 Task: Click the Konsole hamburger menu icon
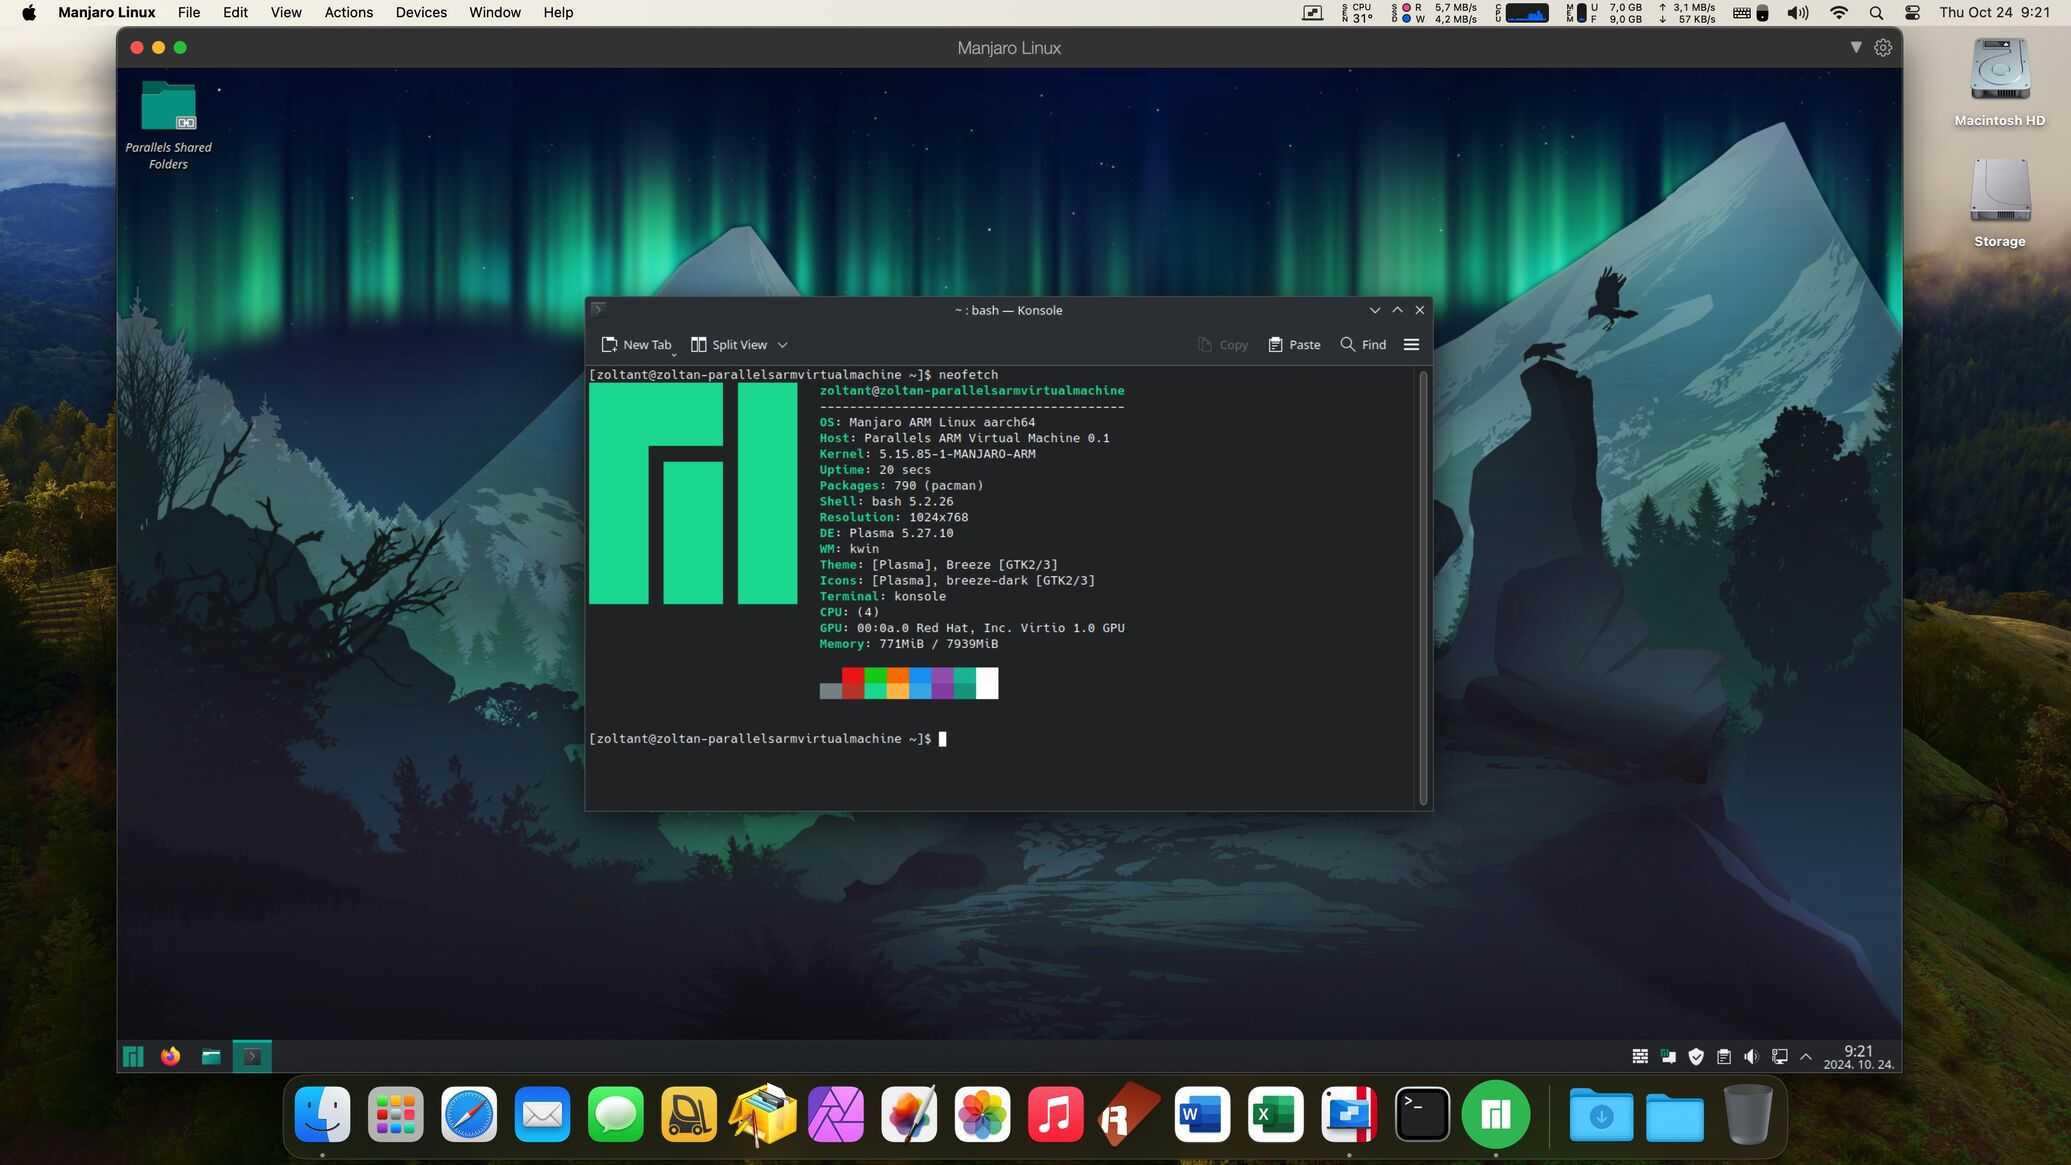(x=1411, y=344)
